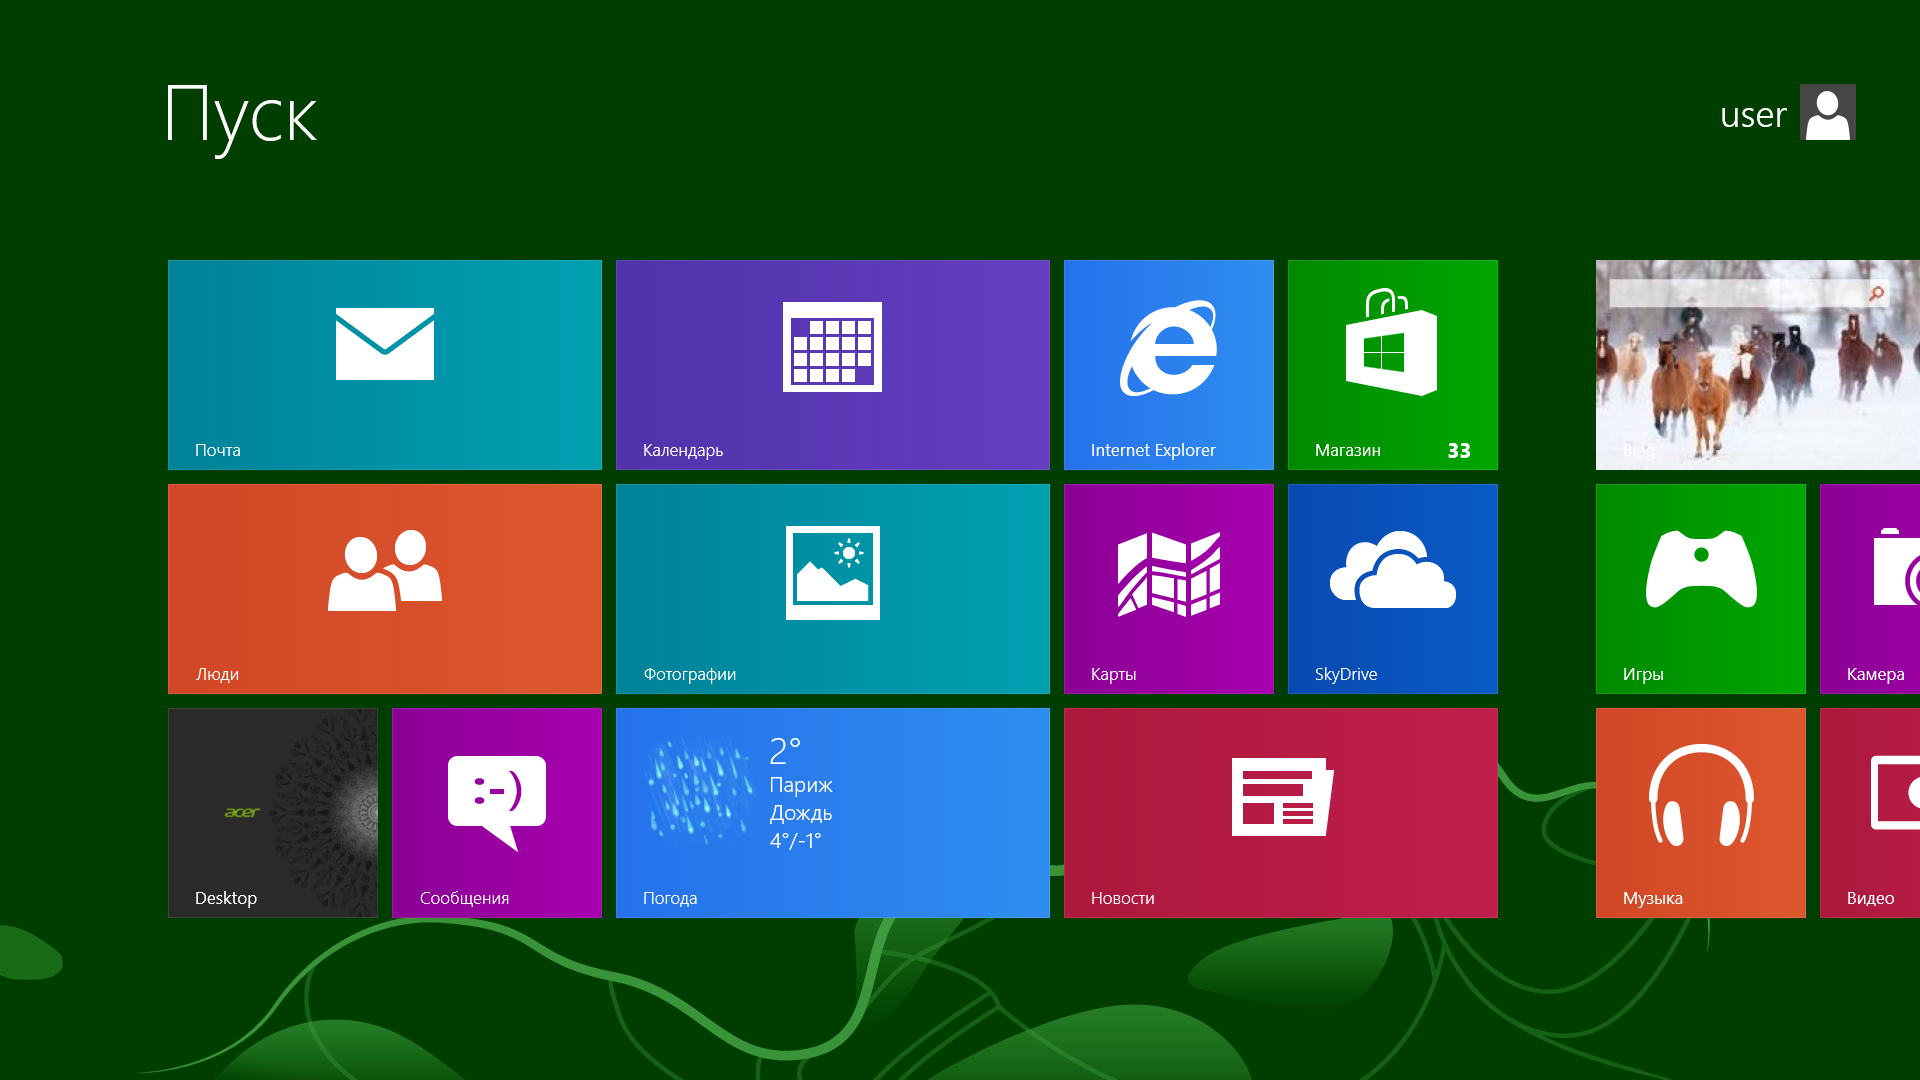
Task: Click the Desktop tile thumbnail
Action: [273, 813]
